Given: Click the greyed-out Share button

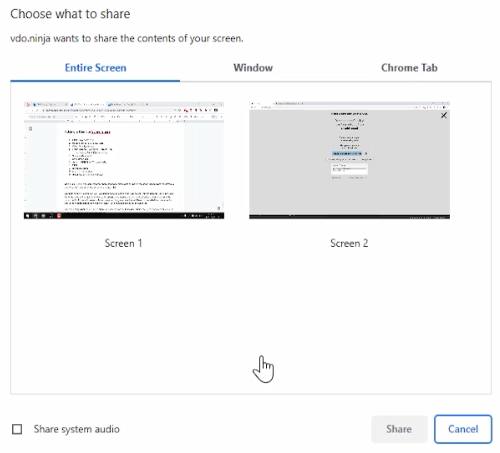Looking at the screenshot, I should pos(399,429).
